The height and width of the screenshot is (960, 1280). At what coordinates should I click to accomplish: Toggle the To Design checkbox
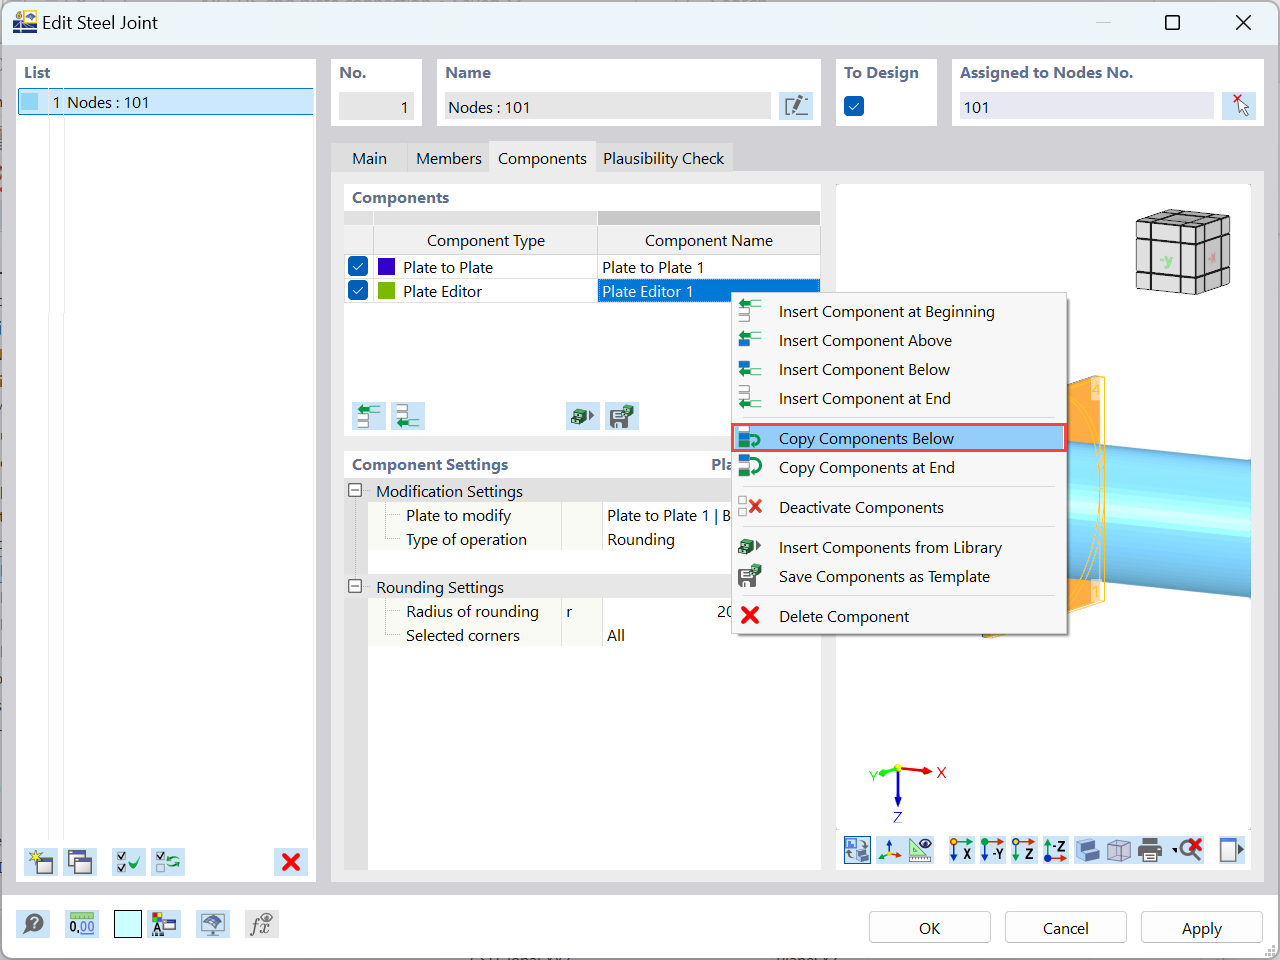(854, 106)
